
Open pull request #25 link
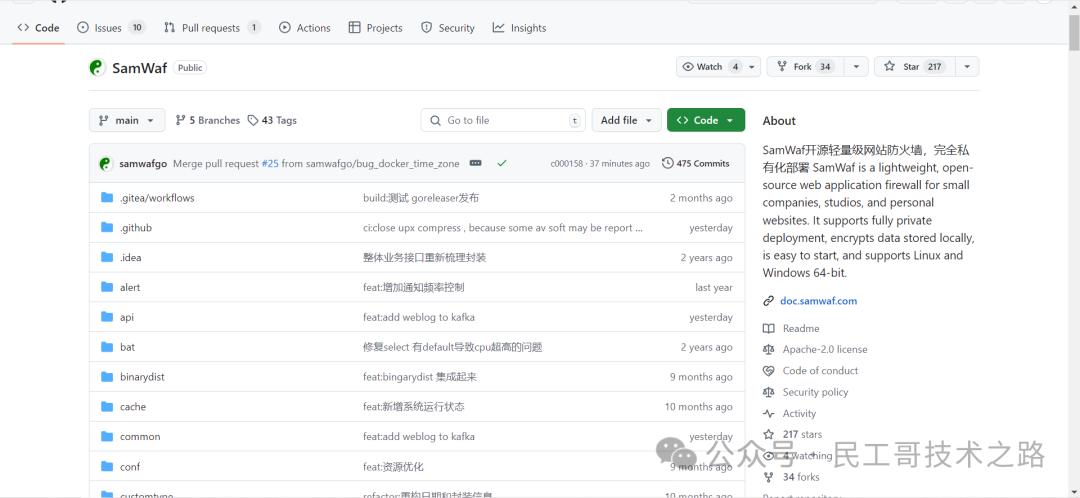coord(270,164)
